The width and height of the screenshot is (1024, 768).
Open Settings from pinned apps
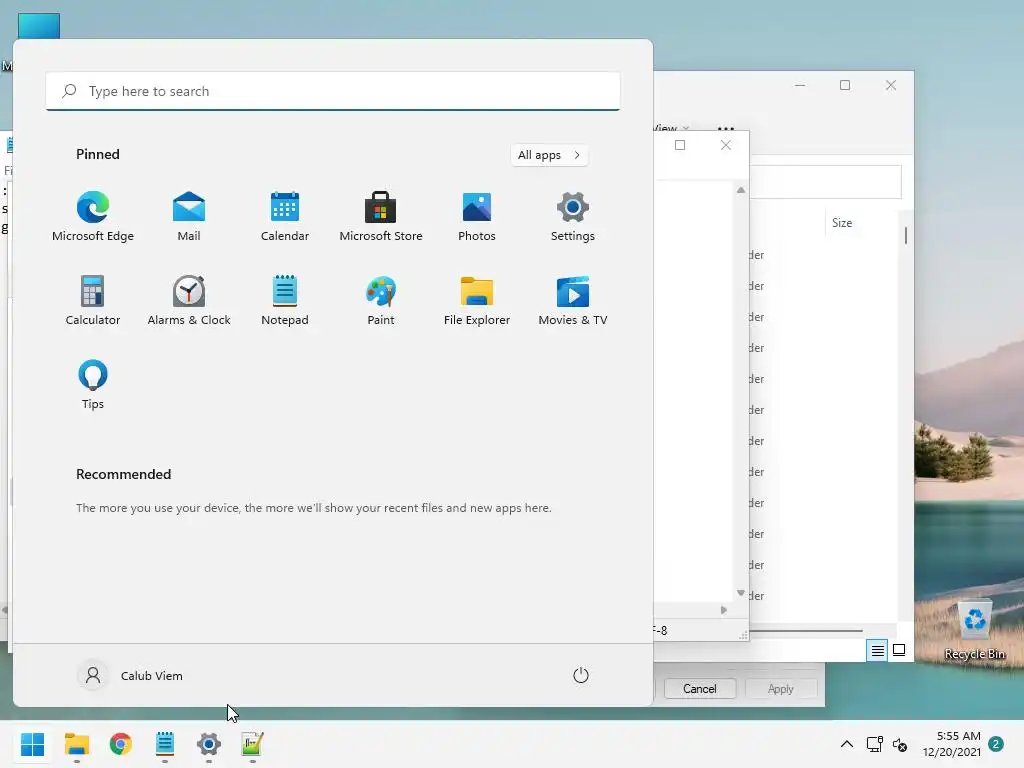(x=573, y=217)
